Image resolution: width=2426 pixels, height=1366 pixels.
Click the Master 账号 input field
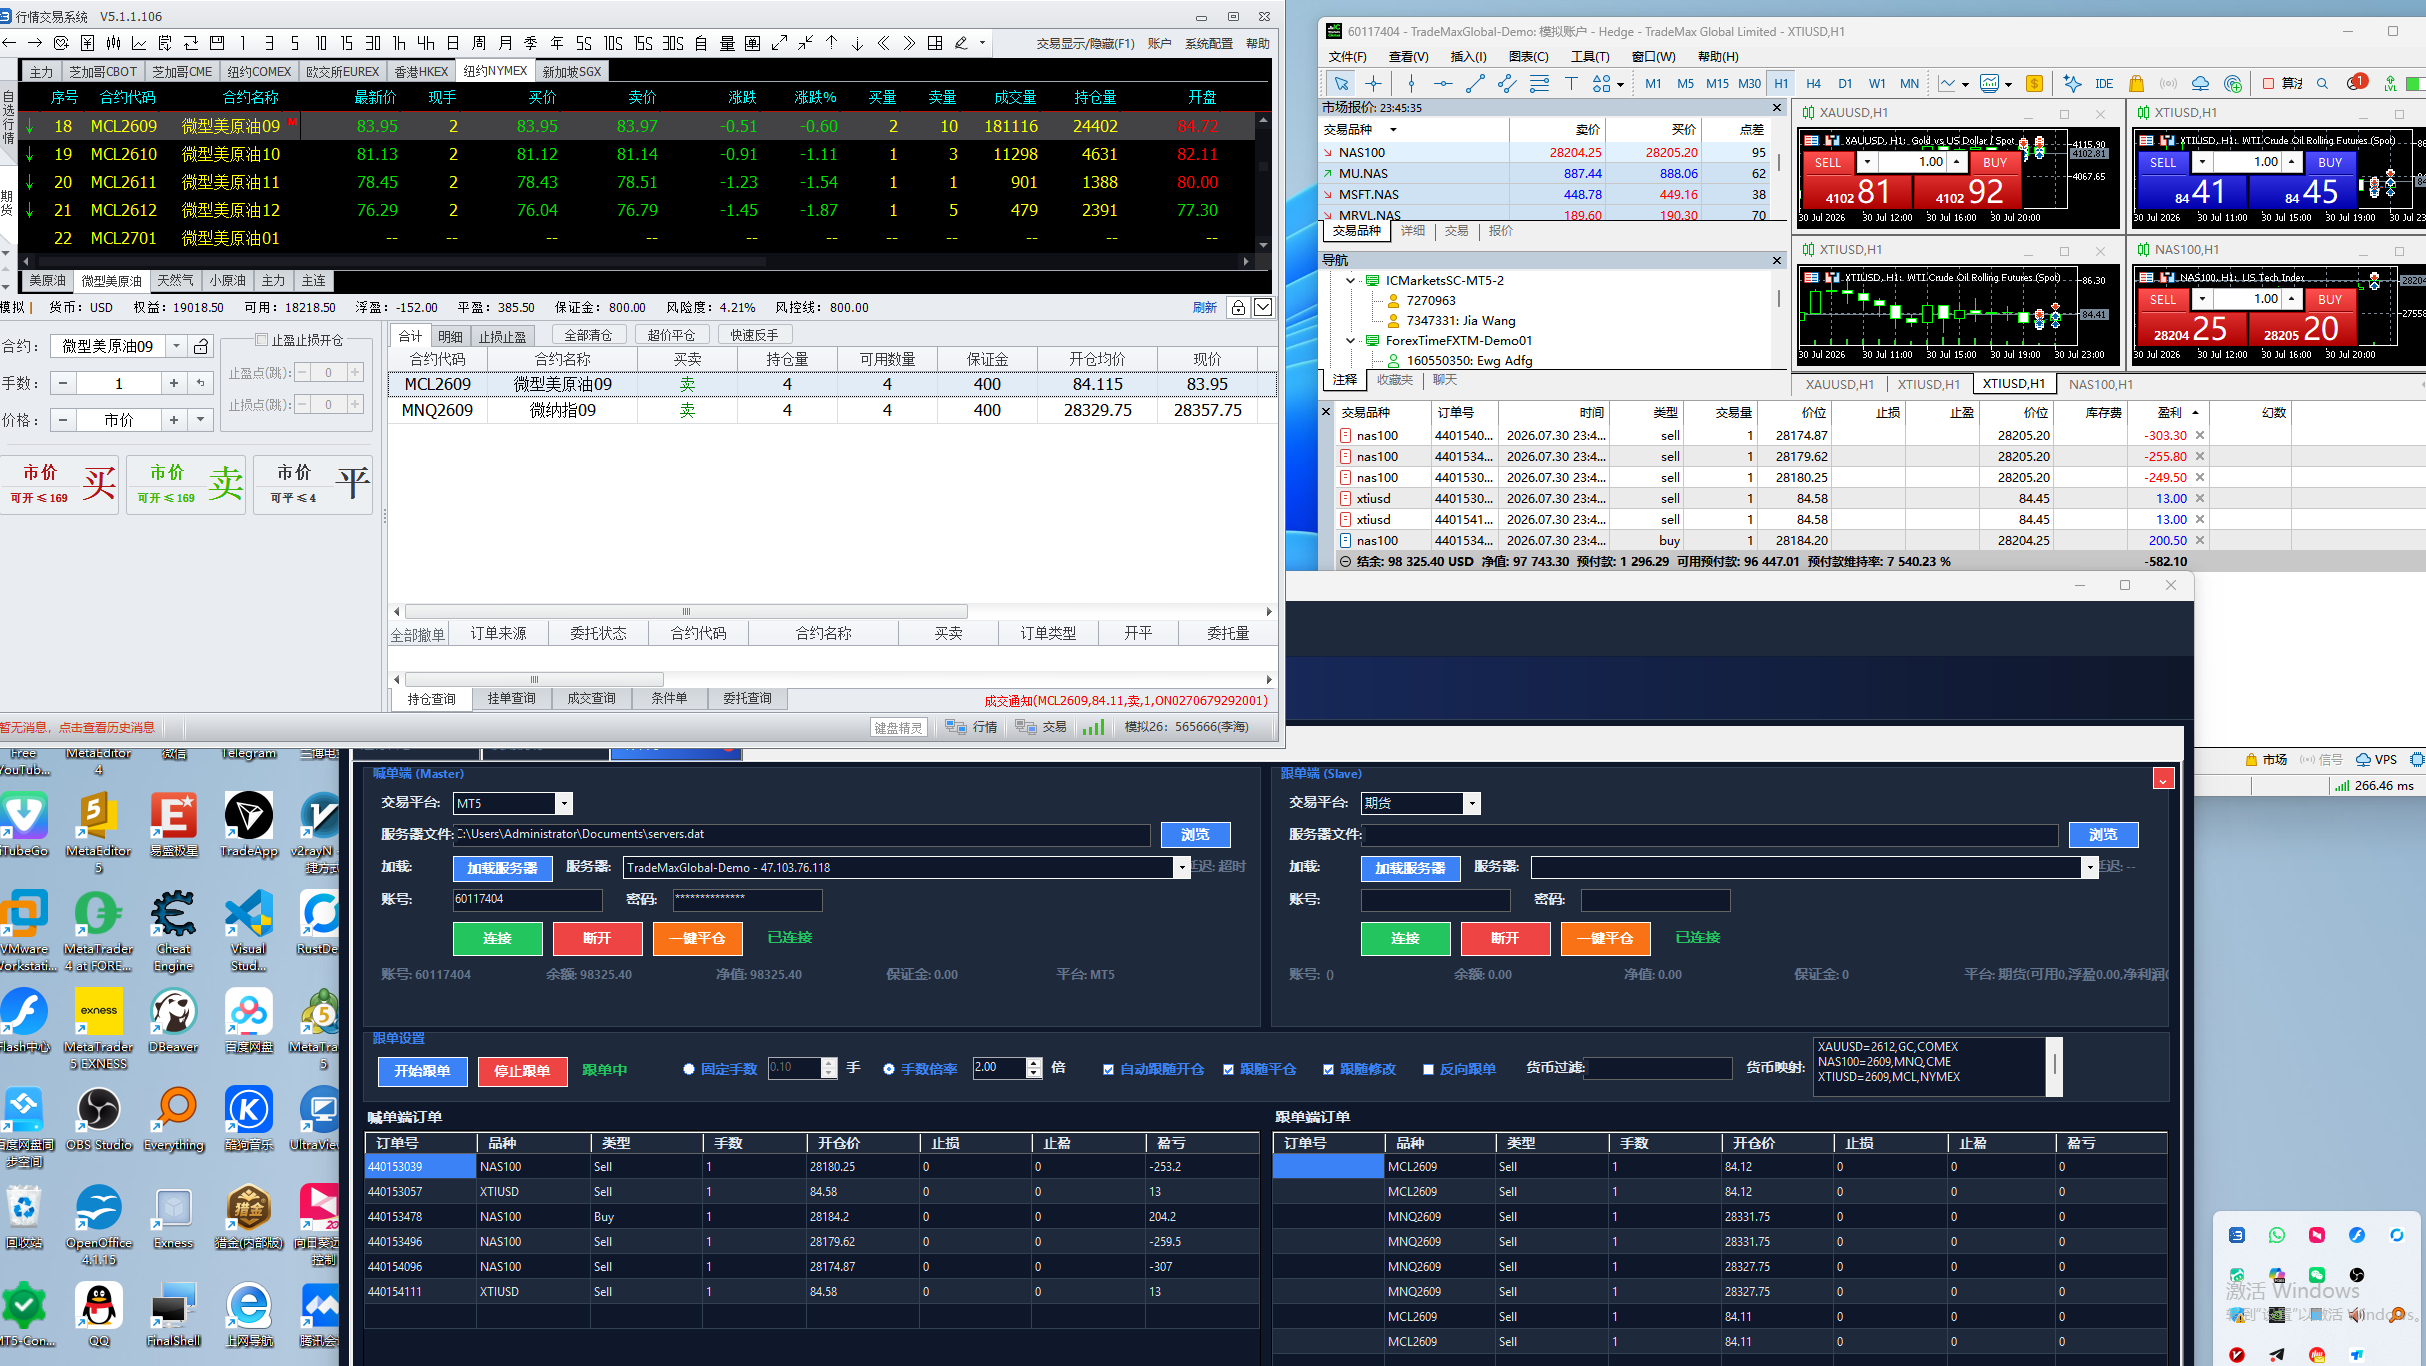pyautogui.click(x=527, y=900)
